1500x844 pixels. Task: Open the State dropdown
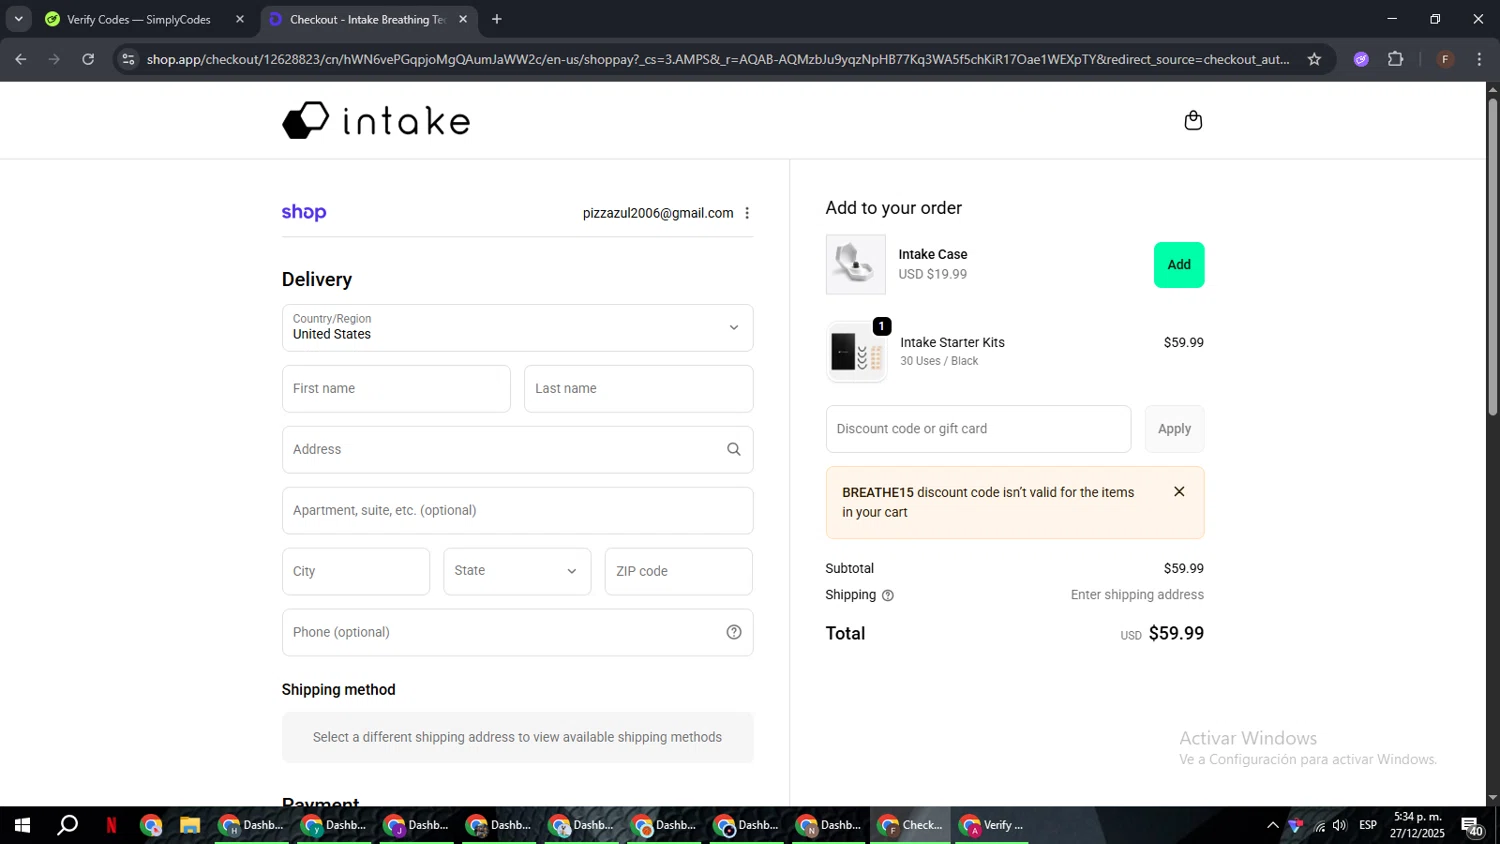coord(517,571)
